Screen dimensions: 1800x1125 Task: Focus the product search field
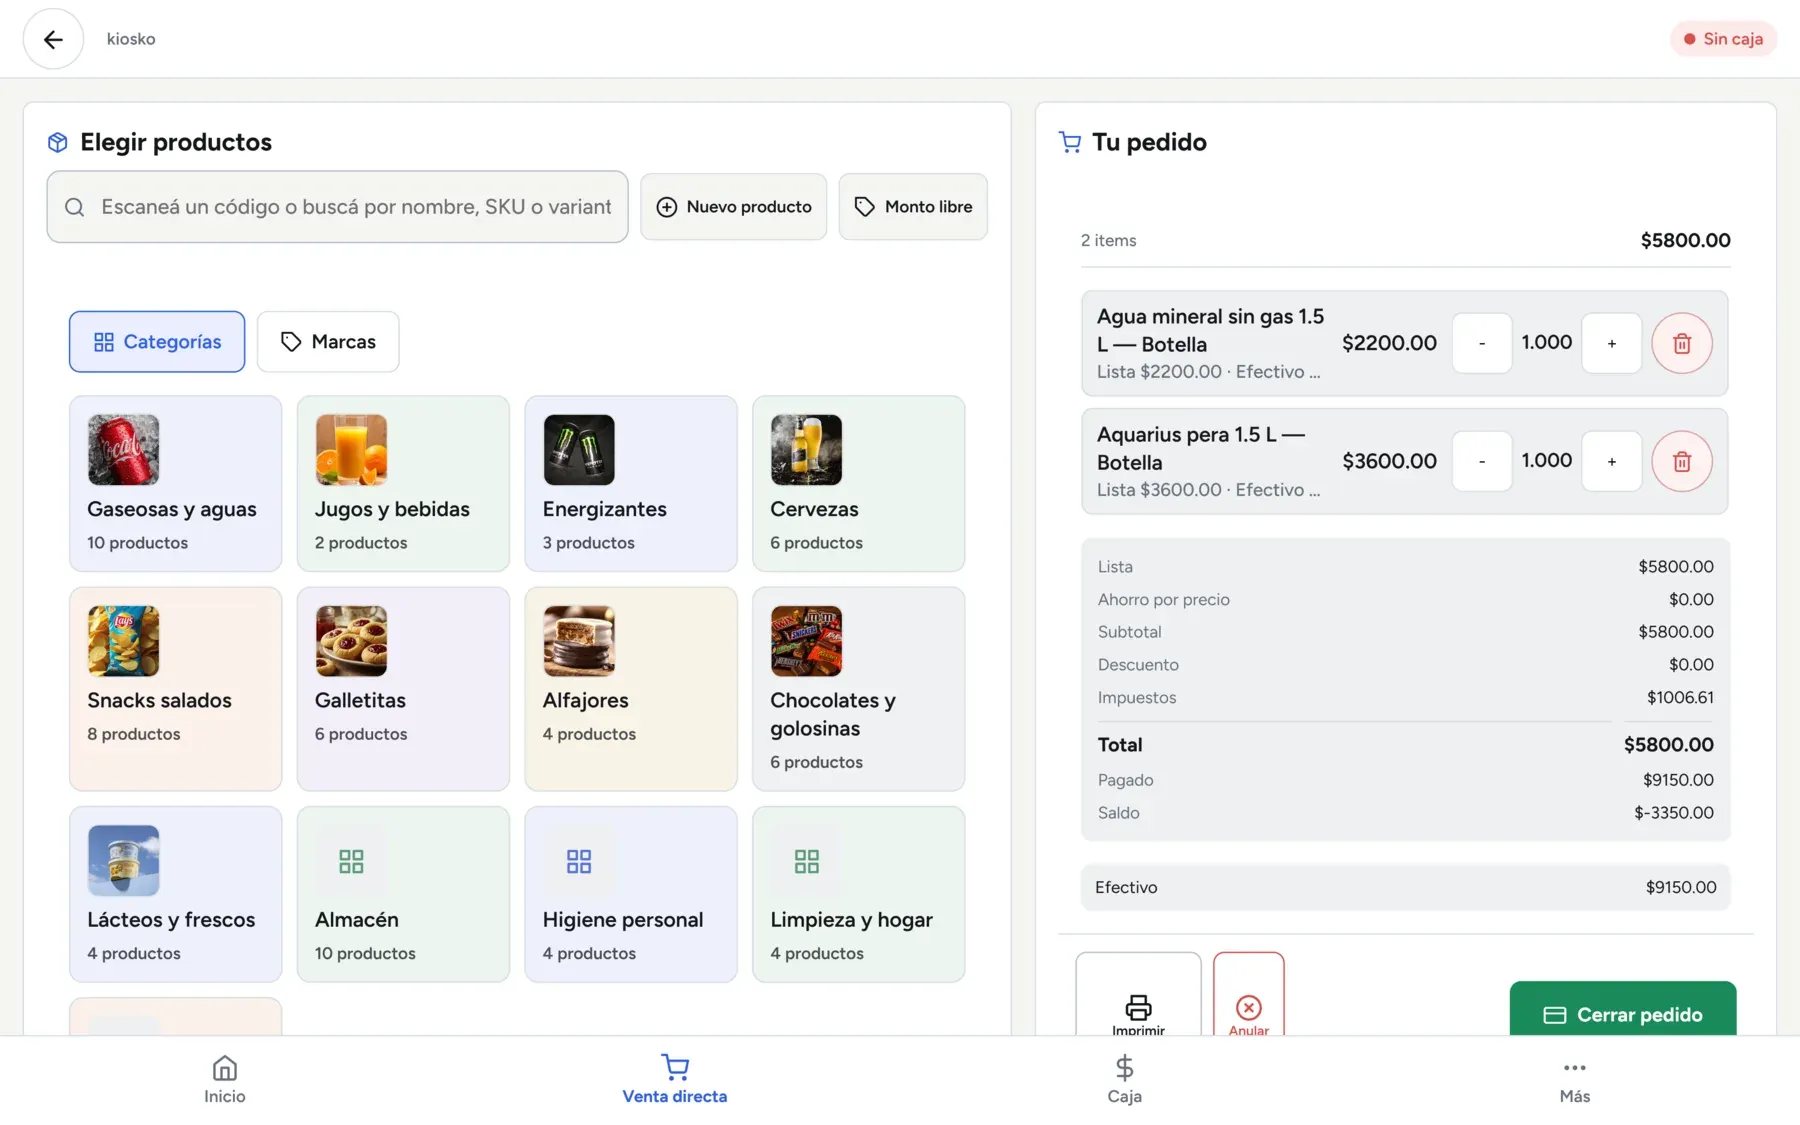[337, 207]
